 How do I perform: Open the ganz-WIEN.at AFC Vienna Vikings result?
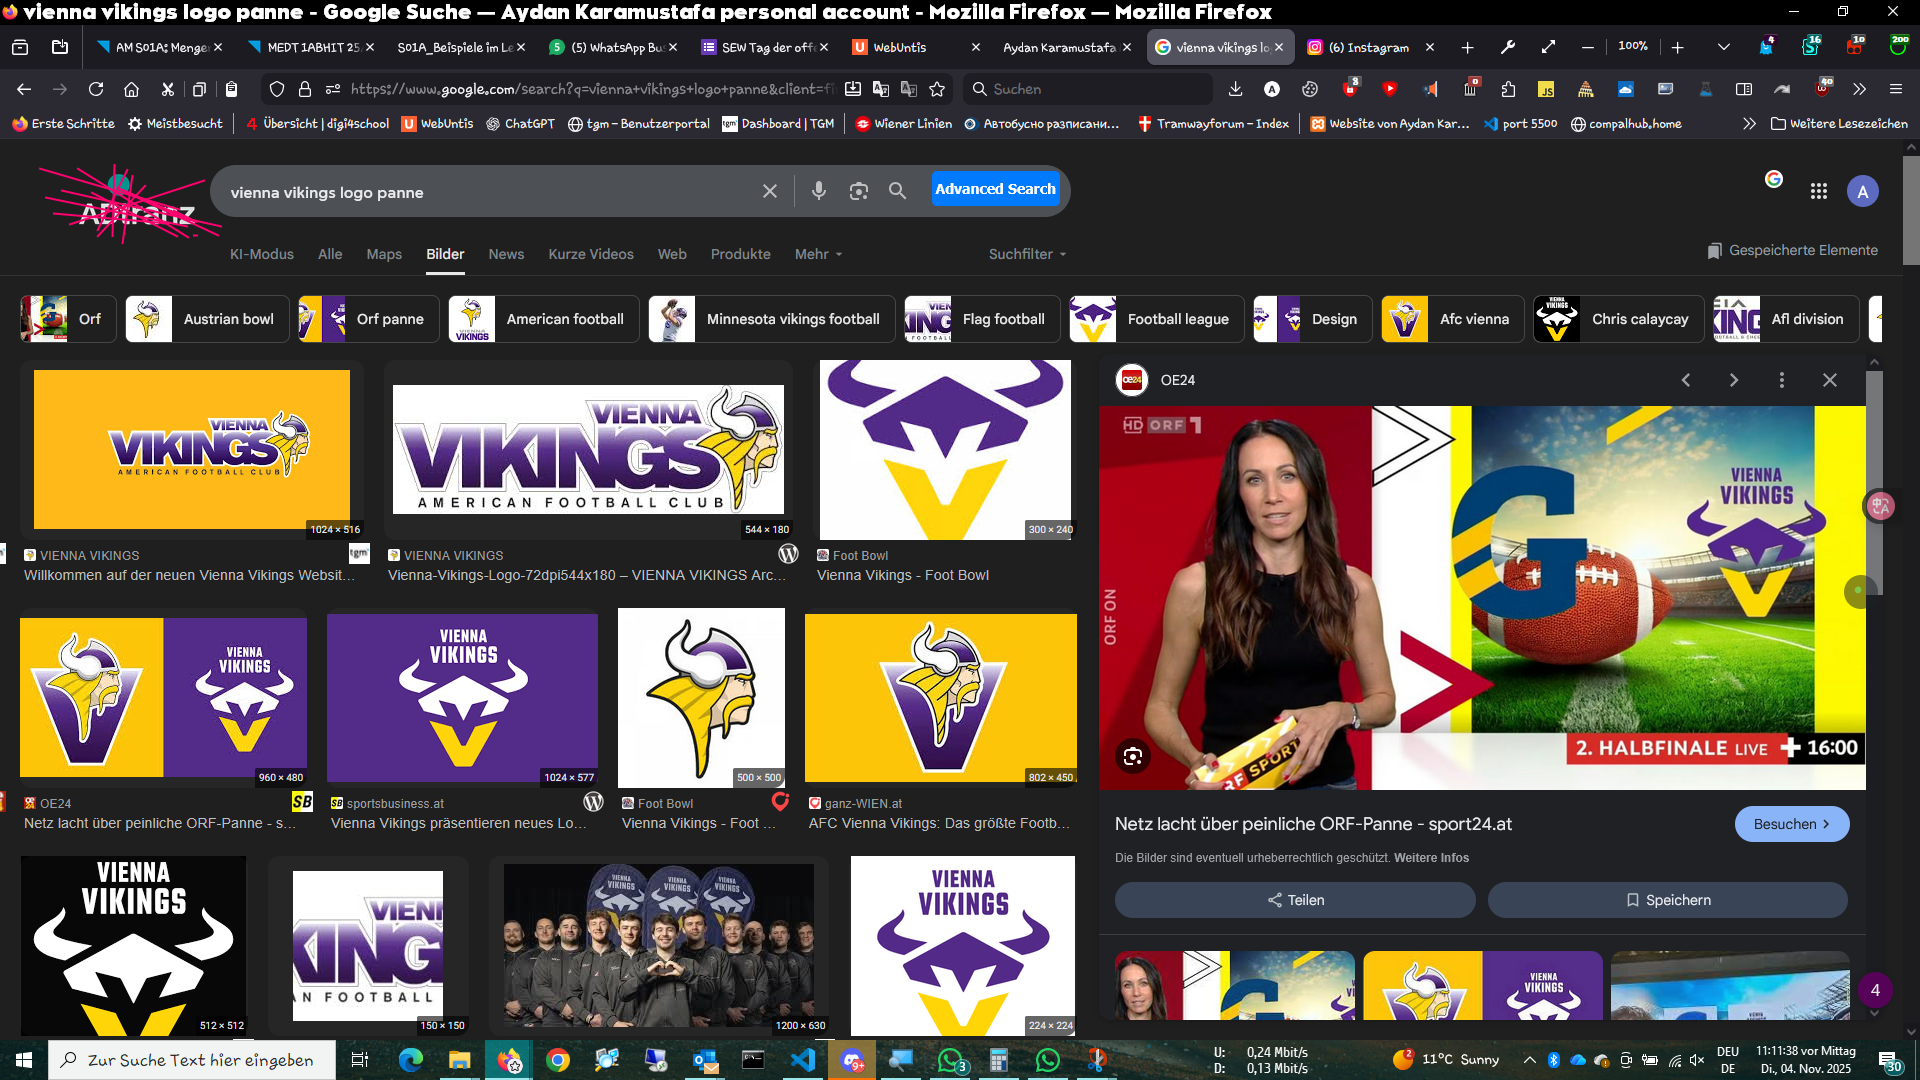point(939,823)
